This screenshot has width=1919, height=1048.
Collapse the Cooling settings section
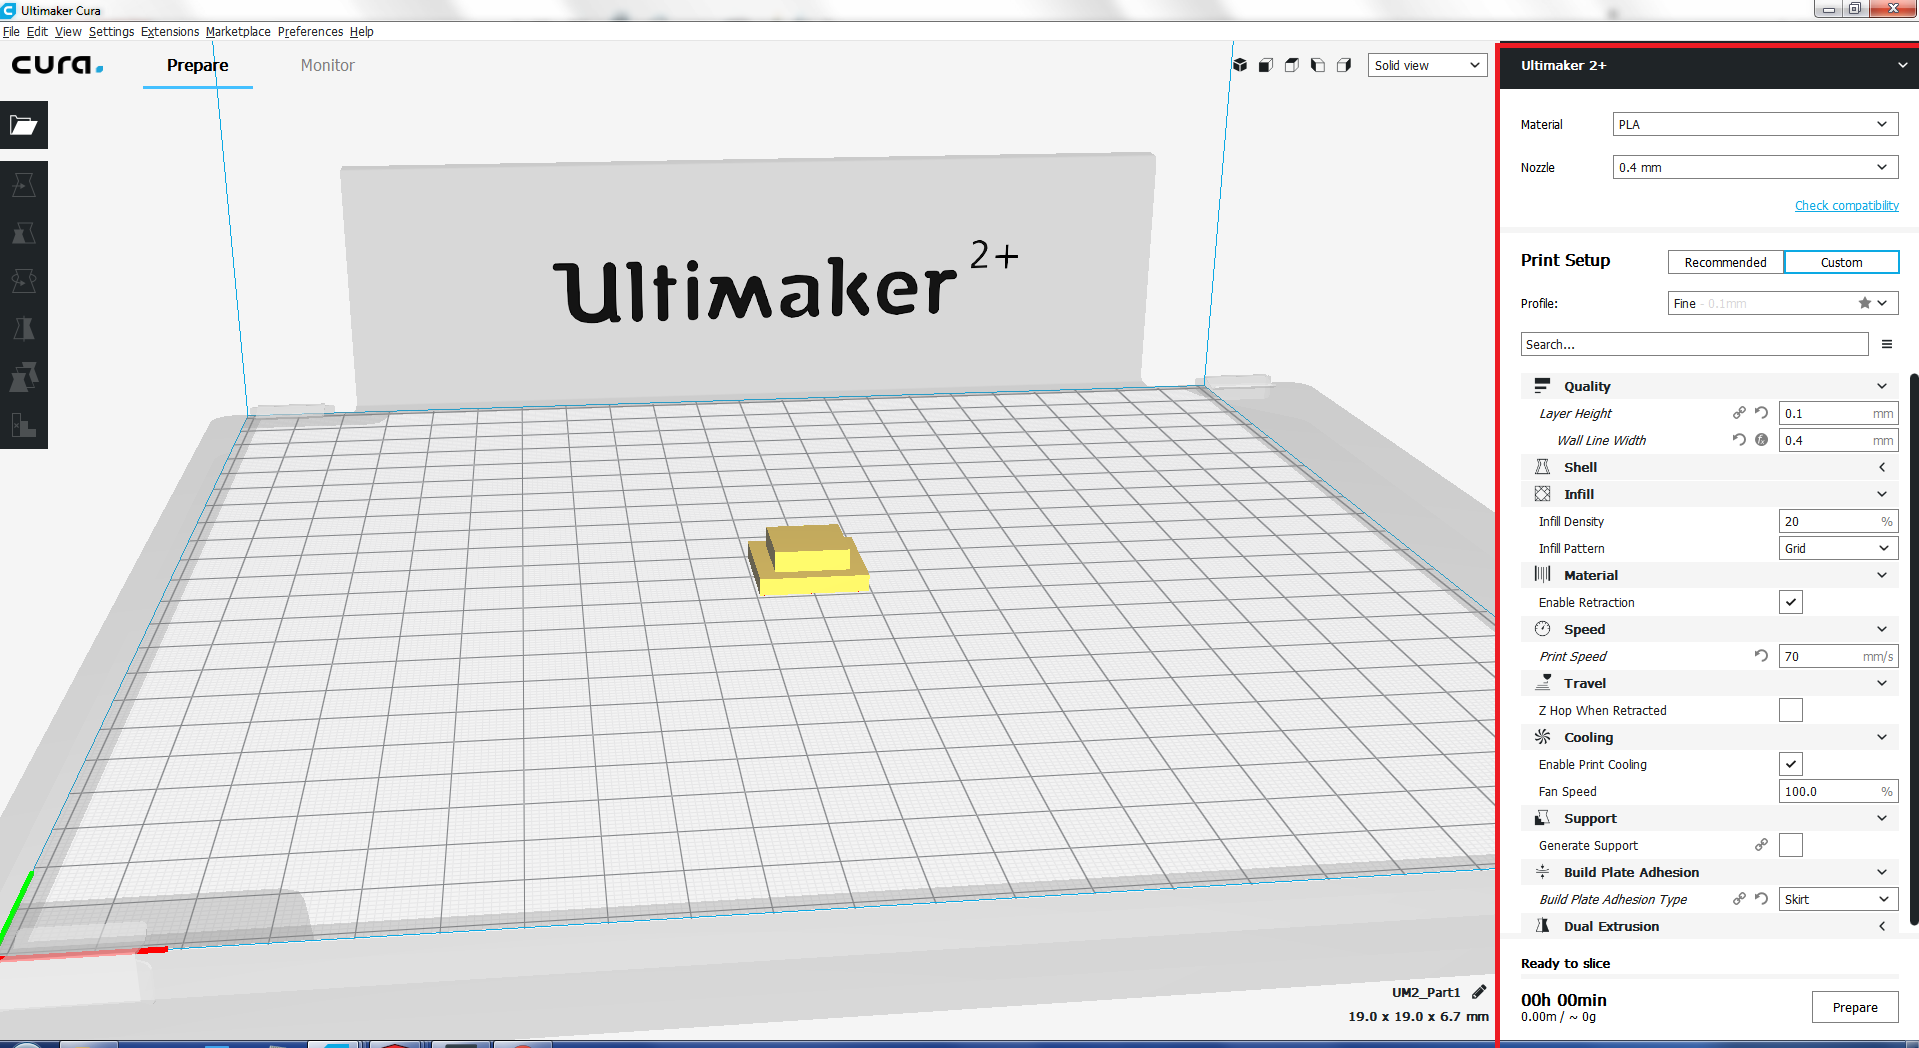click(1709, 737)
